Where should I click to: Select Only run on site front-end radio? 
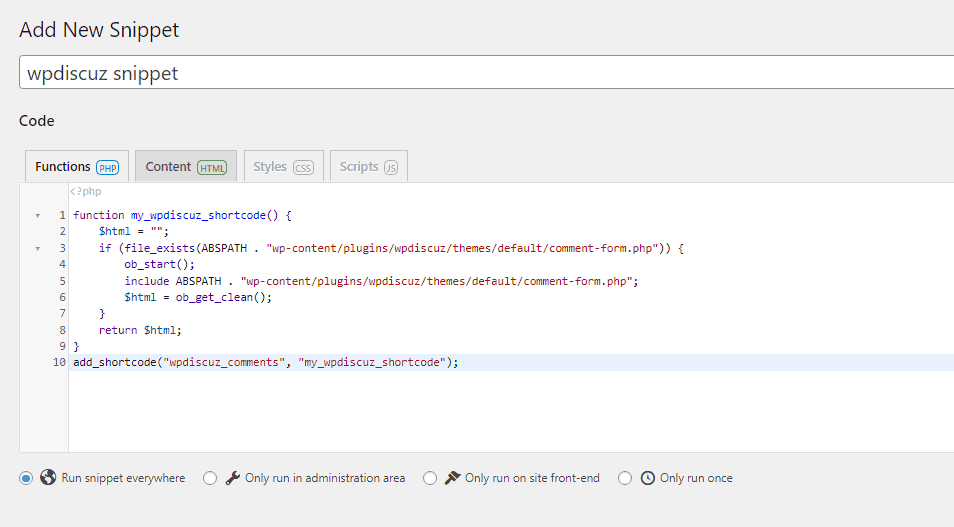point(430,478)
